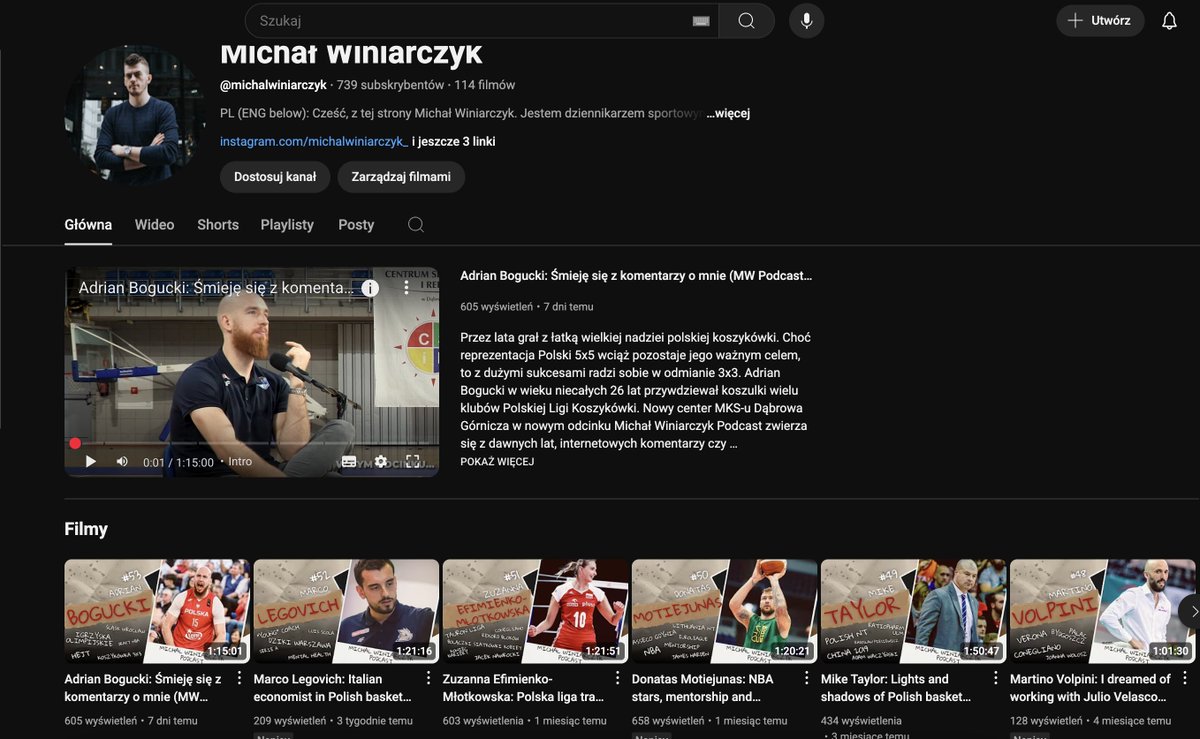Screen dimensions: 1200x739
Task: Click the search magnifier button in top bar
Action: click(x=746, y=21)
